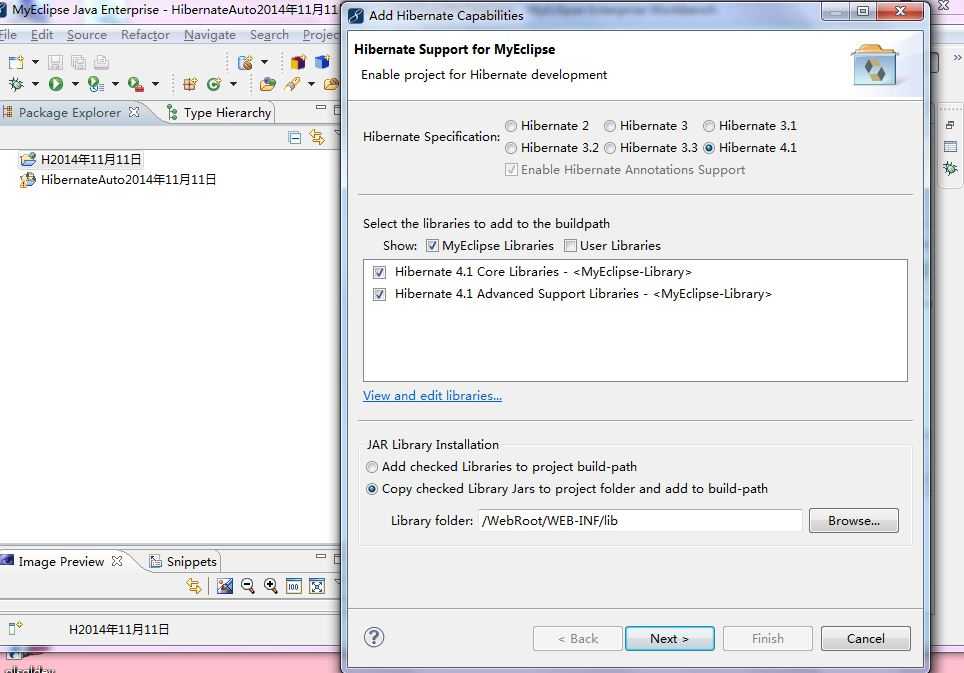Open the Source menu
The width and height of the screenshot is (964, 673).
click(87, 35)
